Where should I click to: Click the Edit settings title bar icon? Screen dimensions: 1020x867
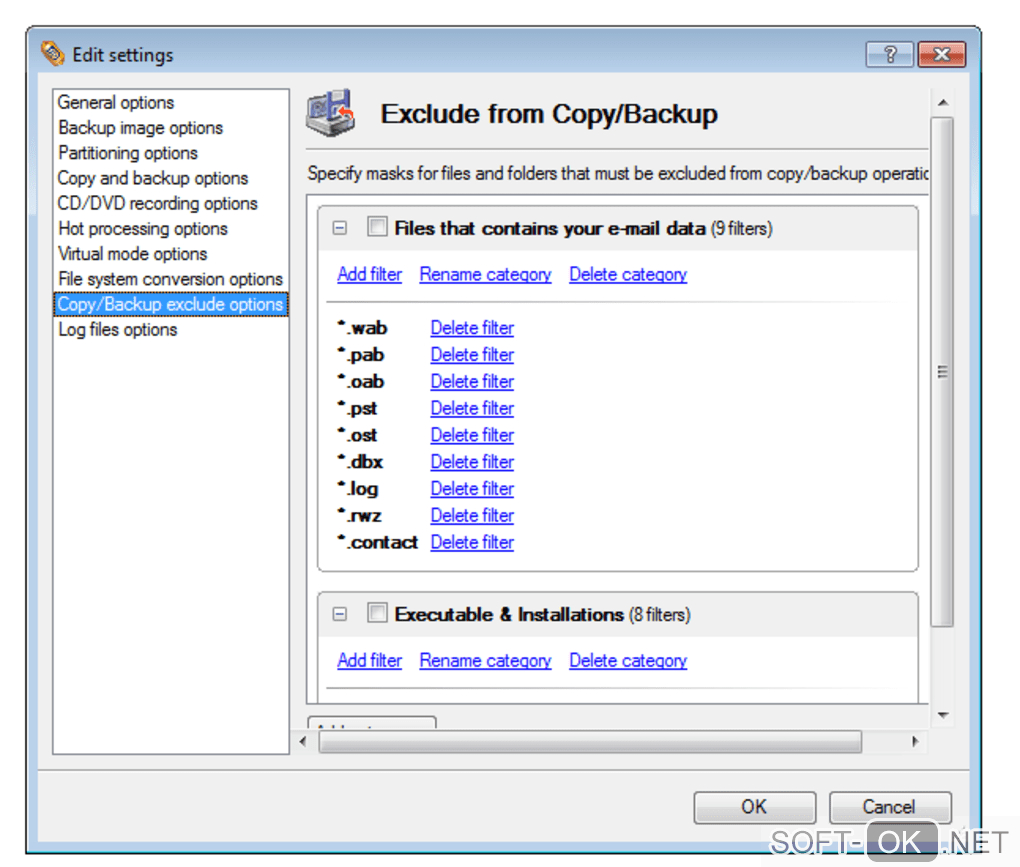click(53, 53)
